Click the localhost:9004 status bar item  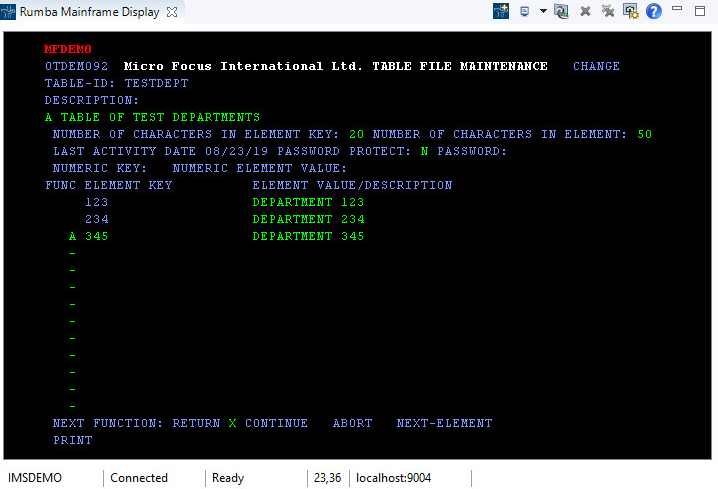click(394, 478)
